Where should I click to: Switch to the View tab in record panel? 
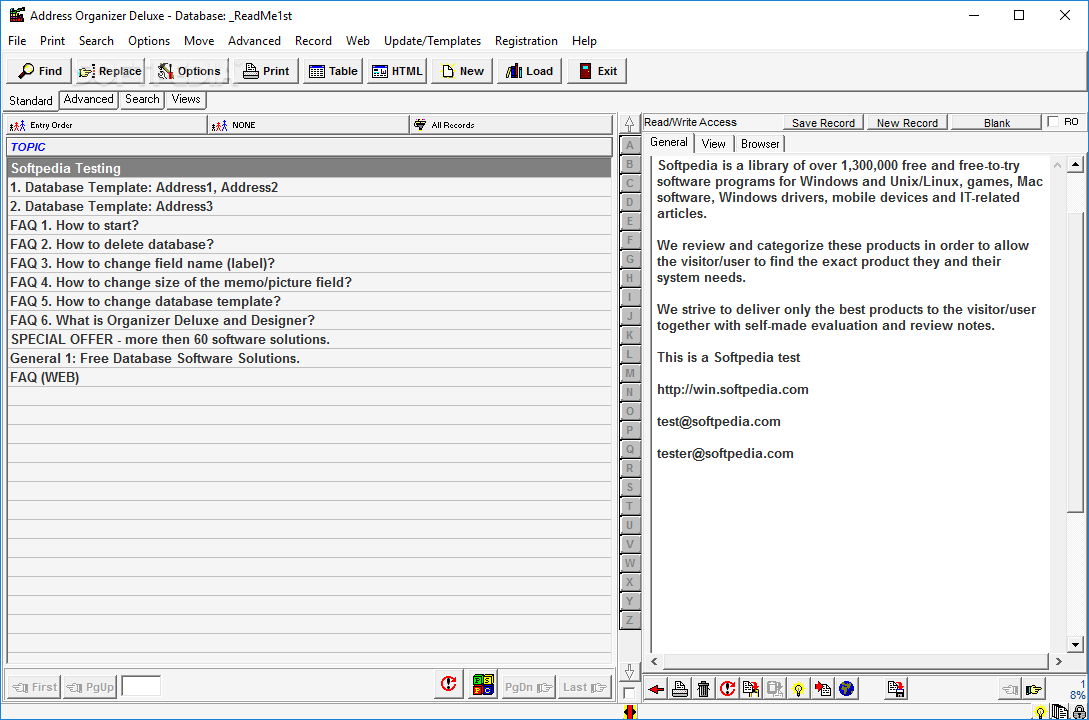click(x=713, y=144)
